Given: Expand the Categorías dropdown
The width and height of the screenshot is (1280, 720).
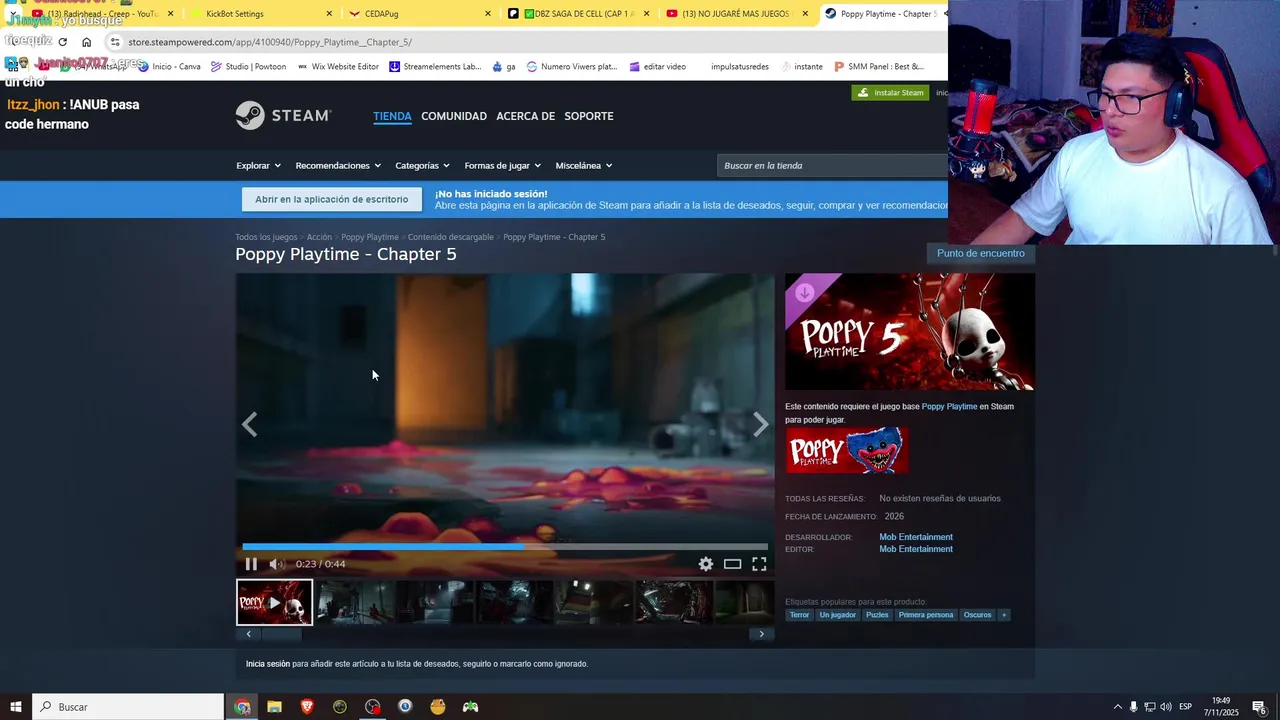Looking at the screenshot, I should [x=422, y=166].
